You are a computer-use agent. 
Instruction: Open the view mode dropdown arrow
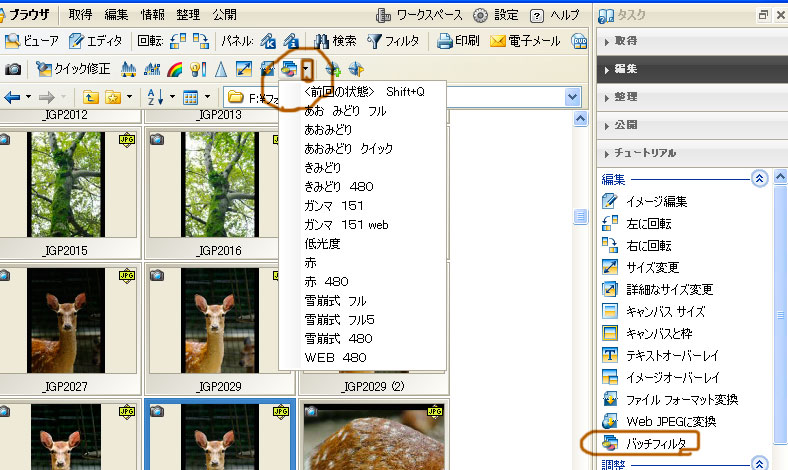pyautogui.click(x=208, y=97)
